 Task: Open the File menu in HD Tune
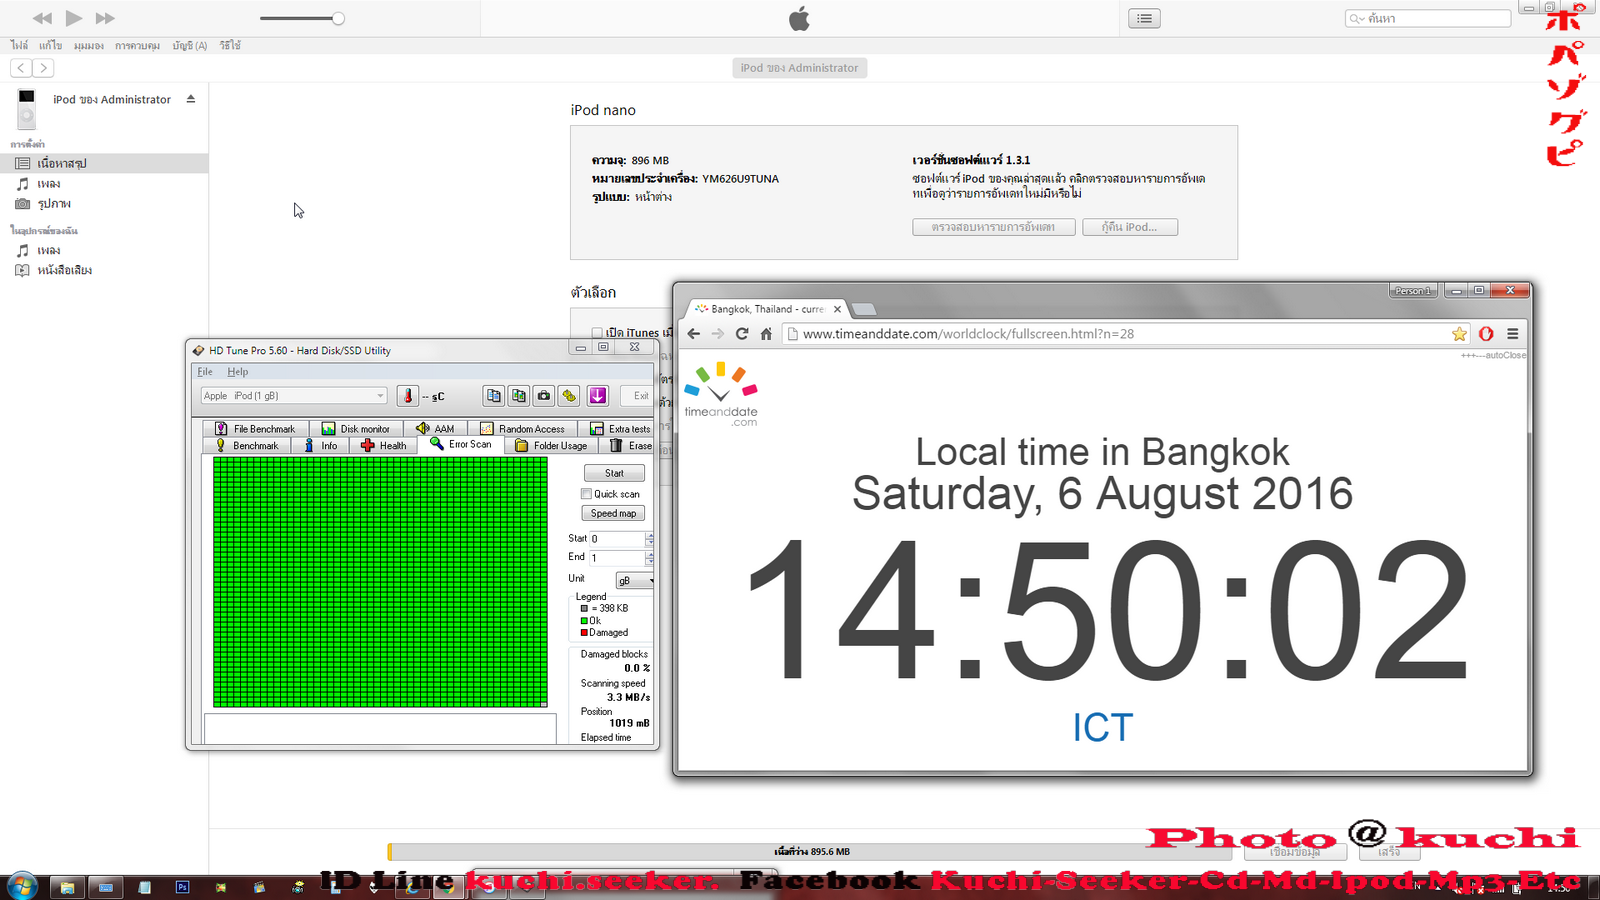205,372
